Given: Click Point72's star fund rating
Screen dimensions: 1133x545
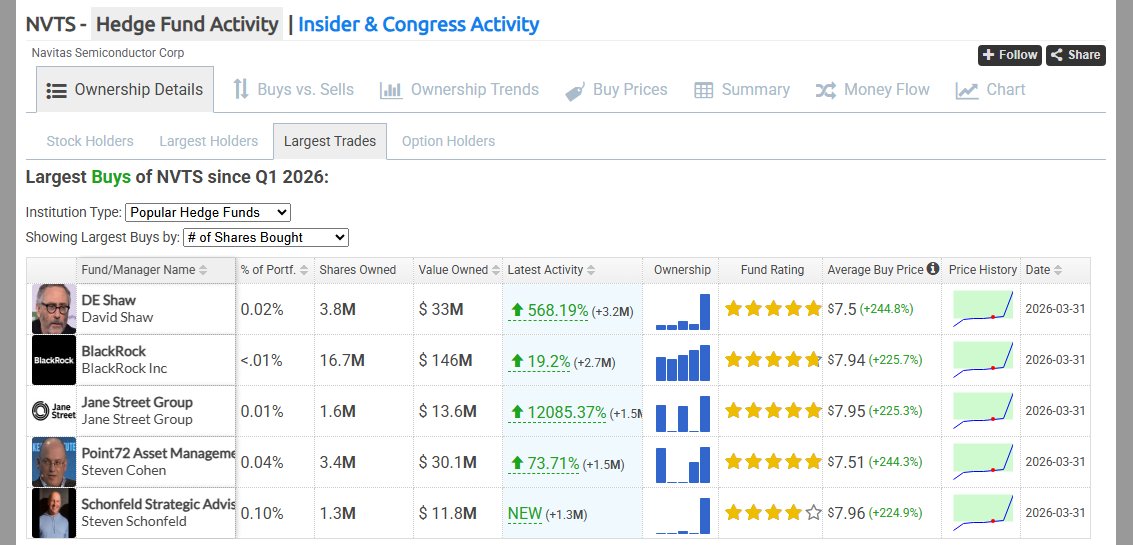Looking at the screenshot, I should coord(773,461).
